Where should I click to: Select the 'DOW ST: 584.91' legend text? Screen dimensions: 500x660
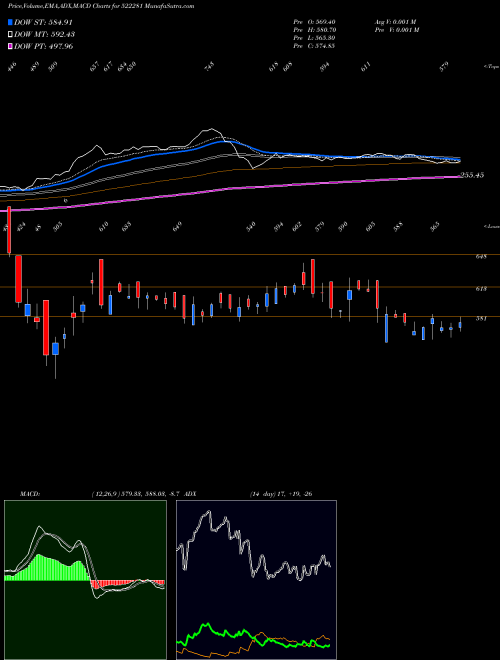tap(44, 22)
